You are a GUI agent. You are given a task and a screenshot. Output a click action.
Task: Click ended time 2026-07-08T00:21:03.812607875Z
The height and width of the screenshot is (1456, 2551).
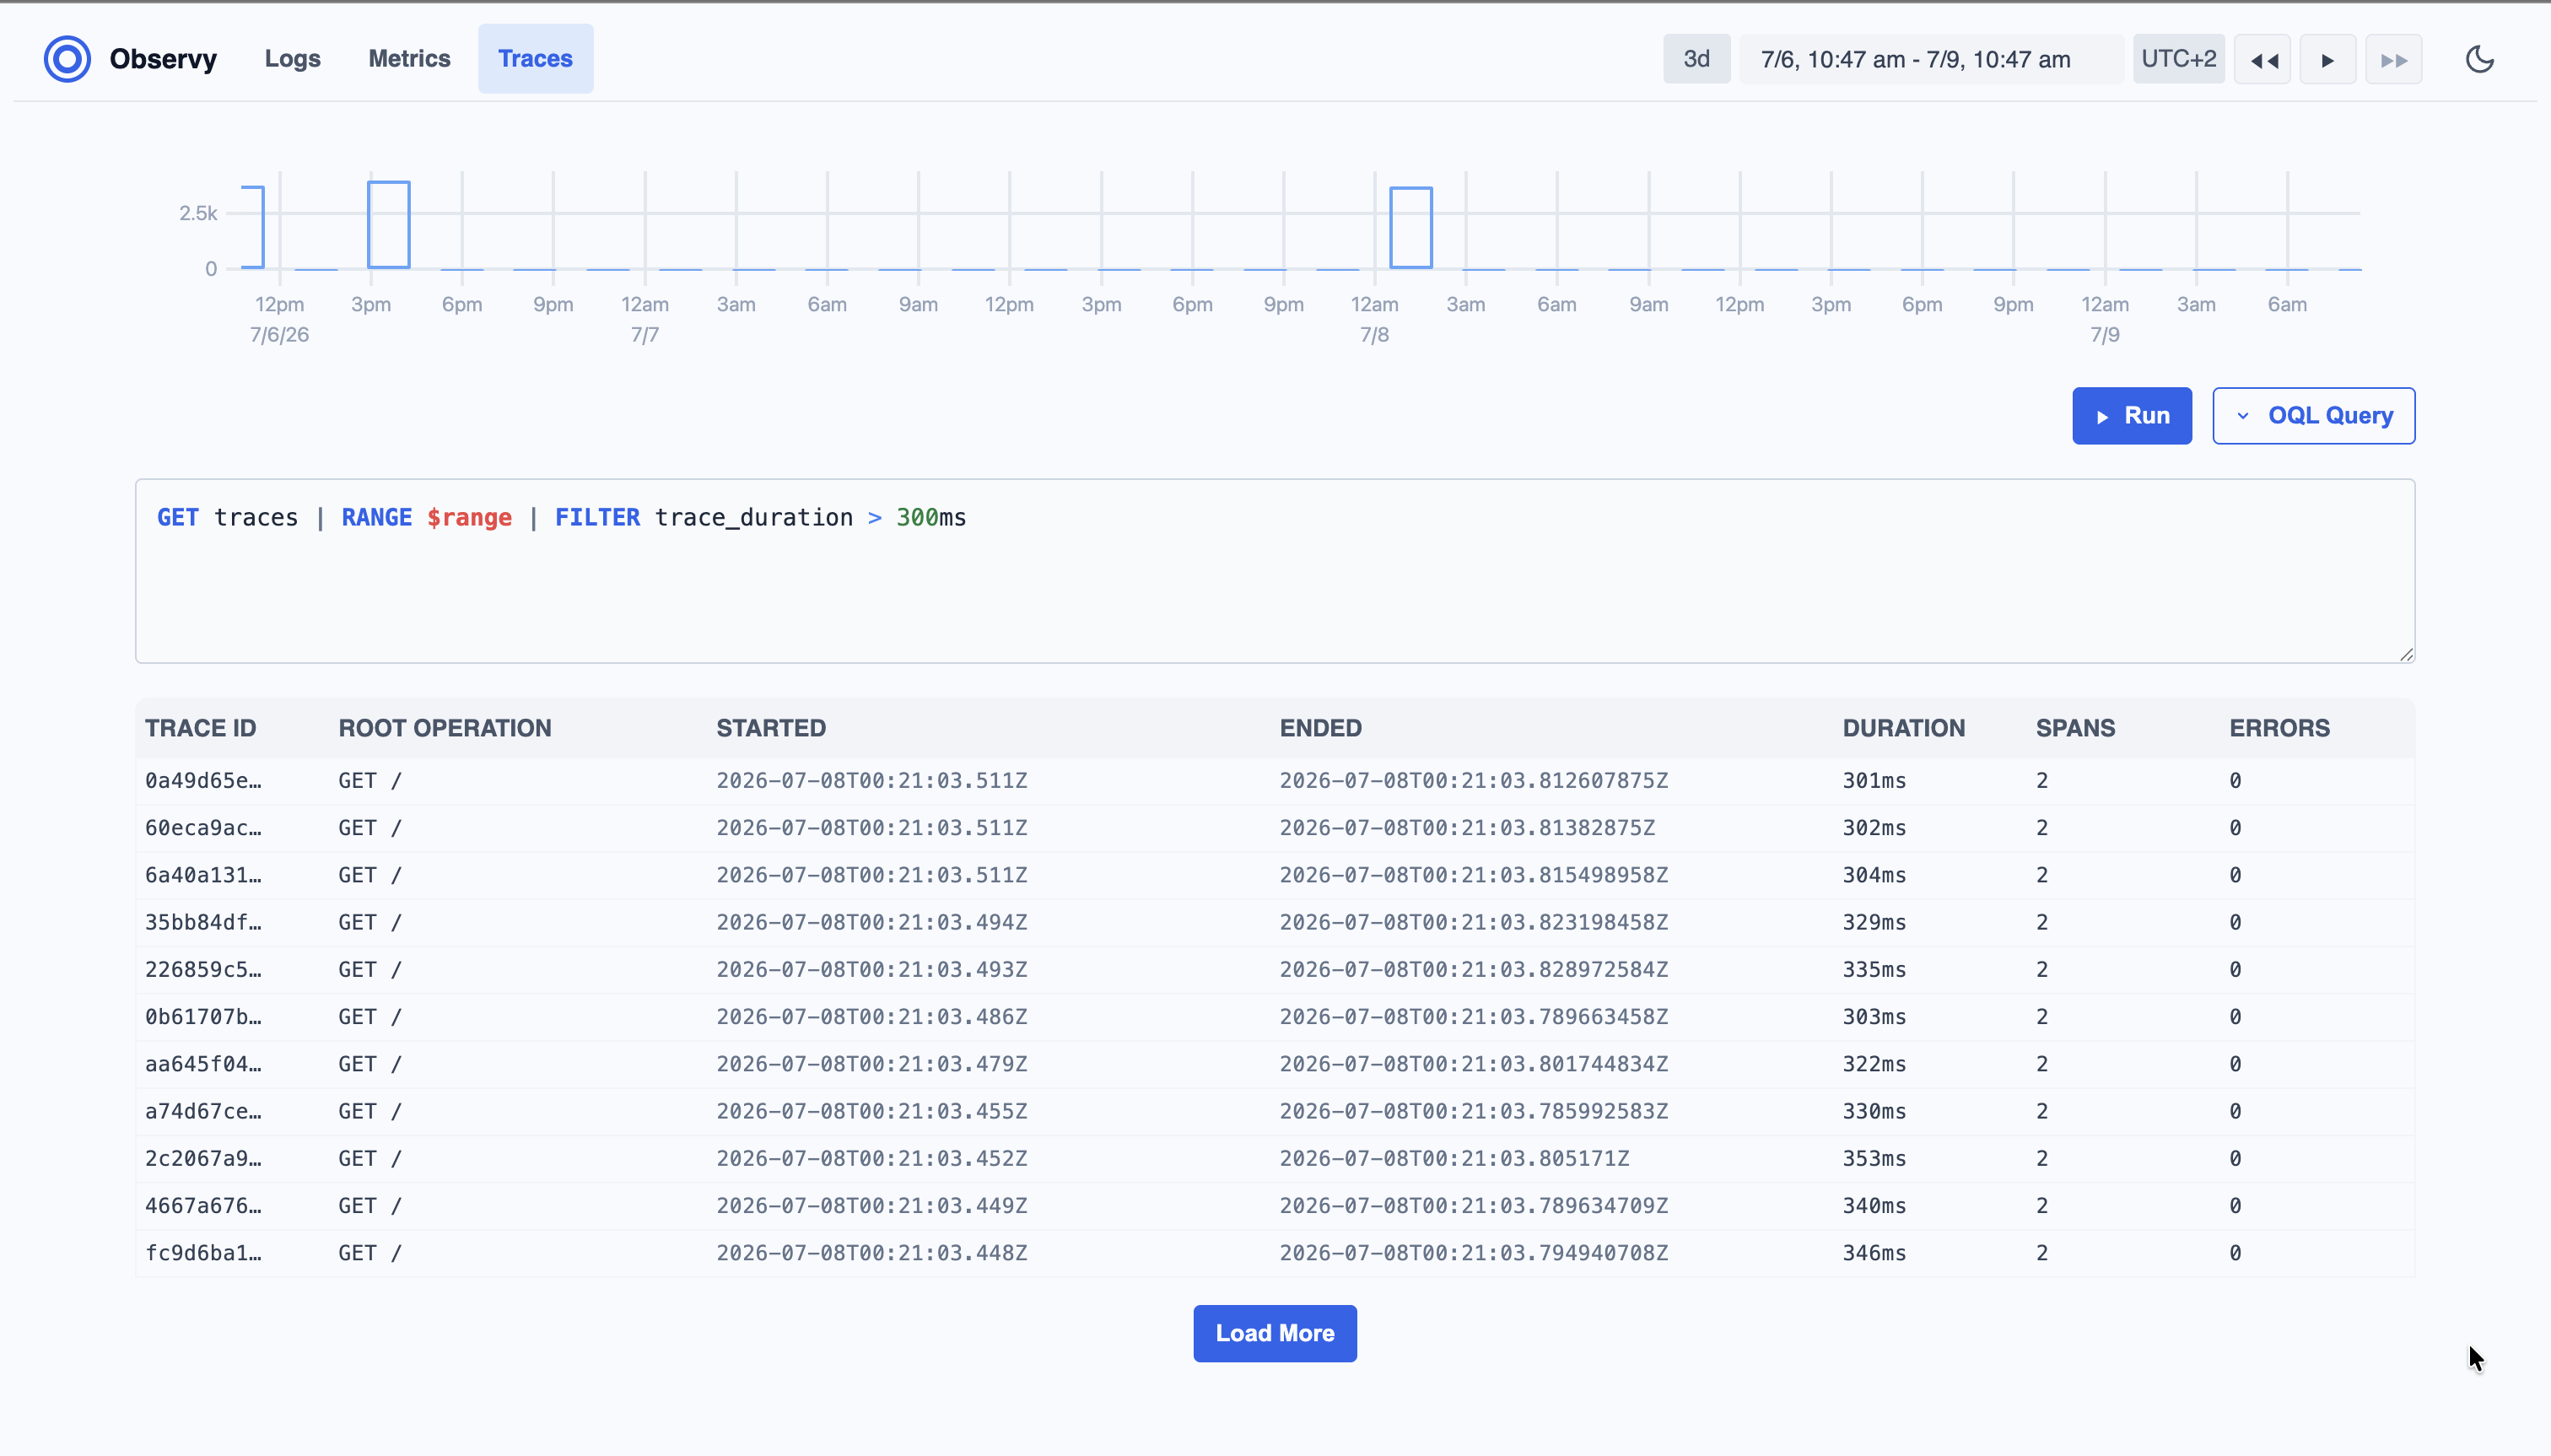[x=1474, y=781]
